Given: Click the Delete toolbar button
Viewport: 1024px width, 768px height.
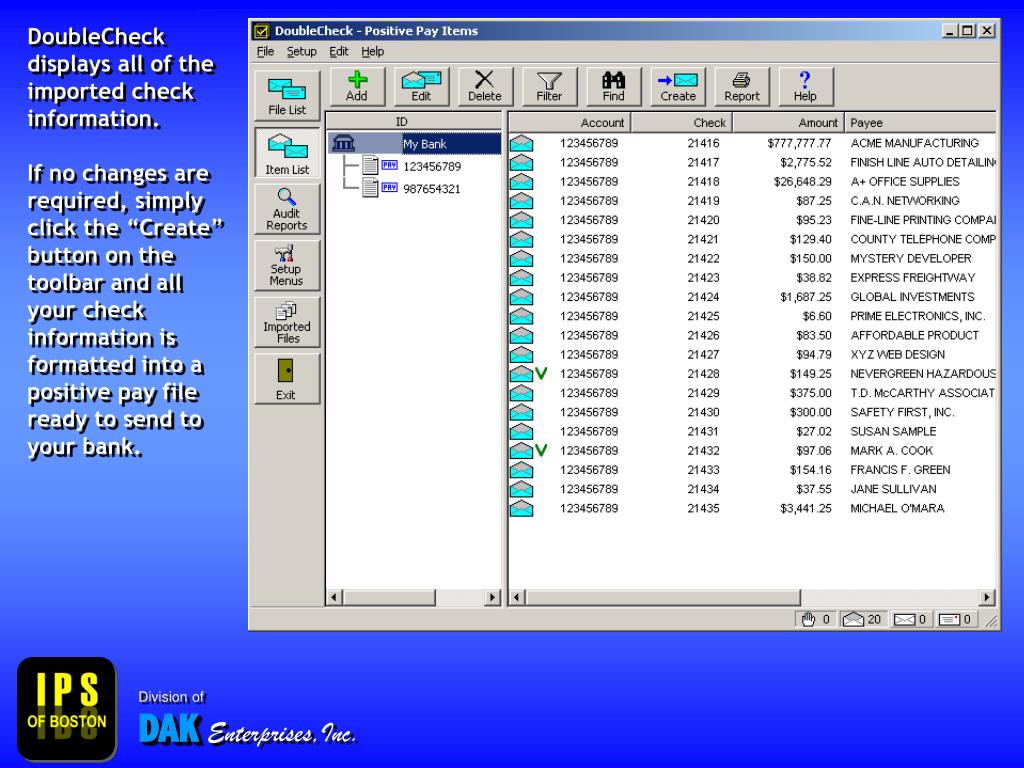Looking at the screenshot, I should [x=485, y=87].
